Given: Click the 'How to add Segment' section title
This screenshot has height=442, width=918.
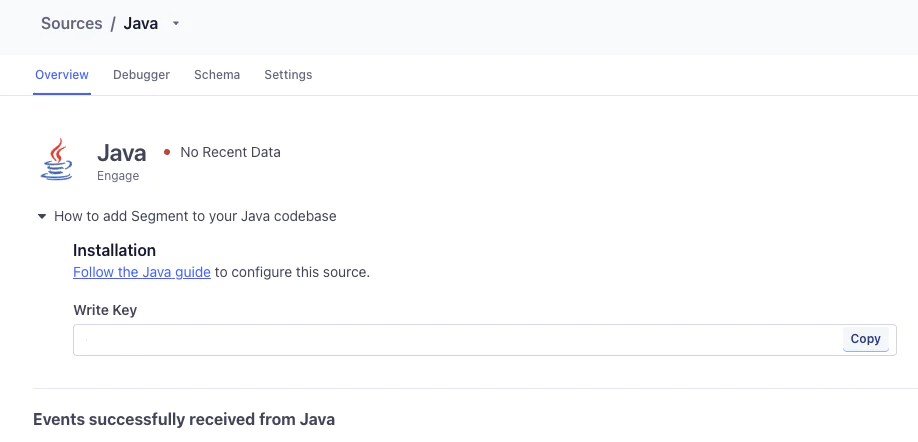Looking at the screenshot, I should (x=194, y=216).
